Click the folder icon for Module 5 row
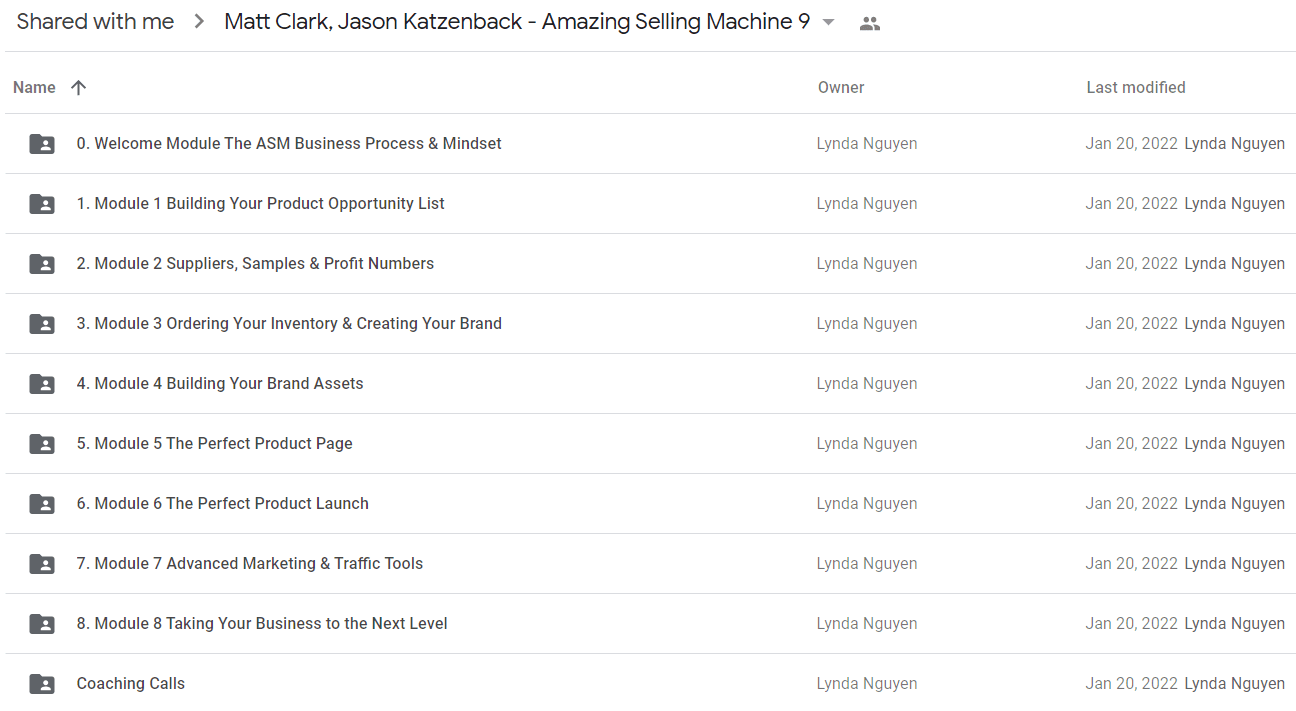The image size is (1296, 711). [42, 444]
